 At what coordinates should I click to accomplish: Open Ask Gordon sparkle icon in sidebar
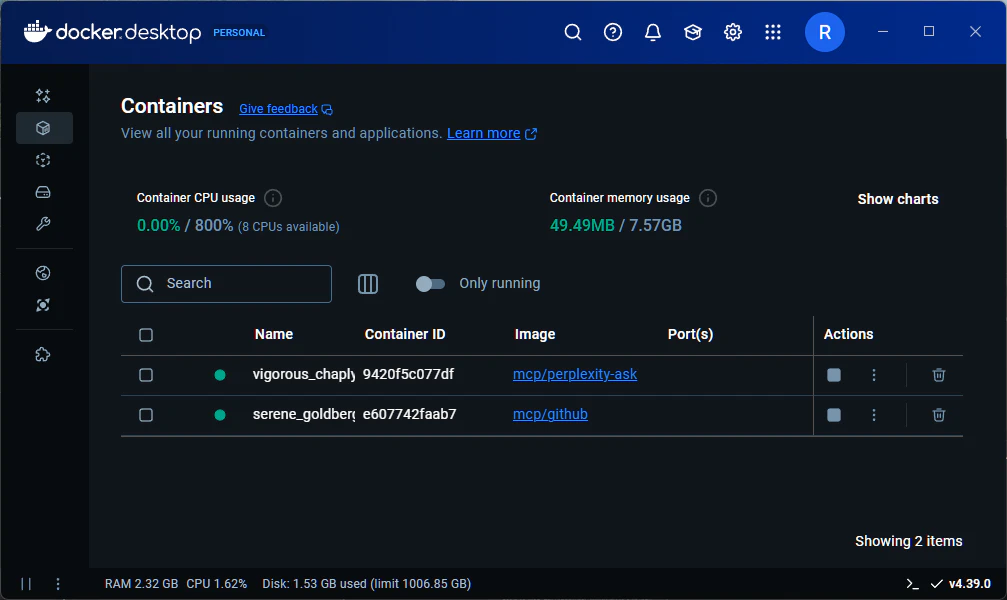(x=43, y=96)
